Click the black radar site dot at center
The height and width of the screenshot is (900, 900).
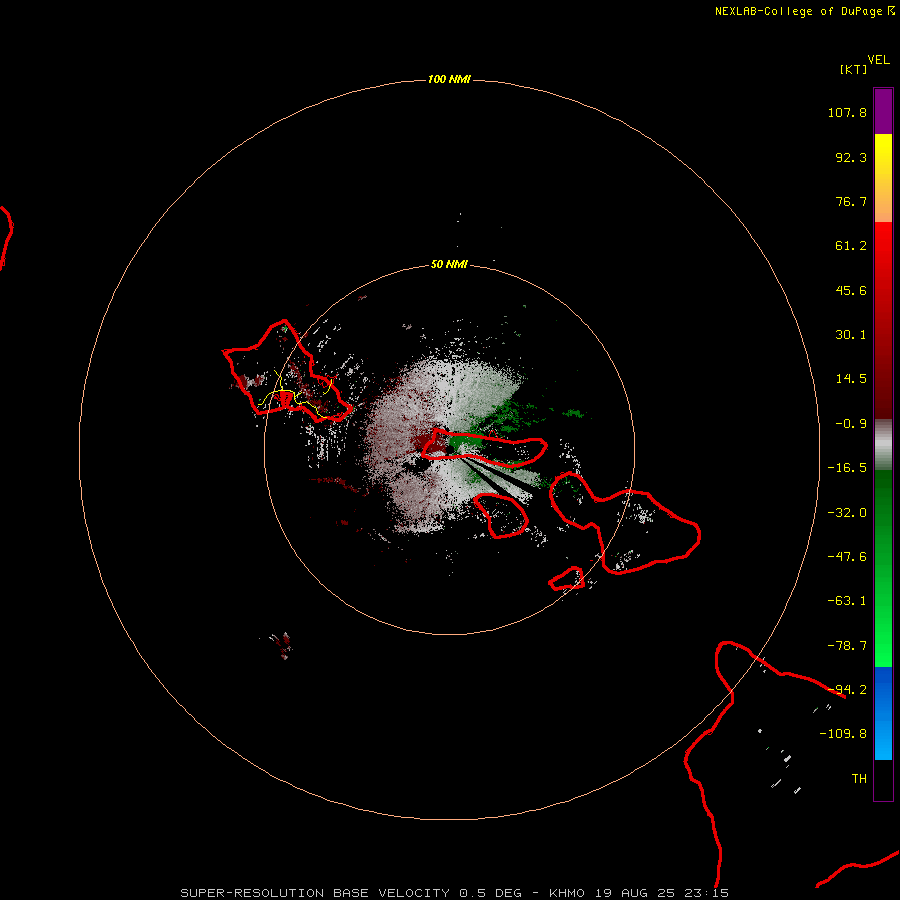(449, 449)
